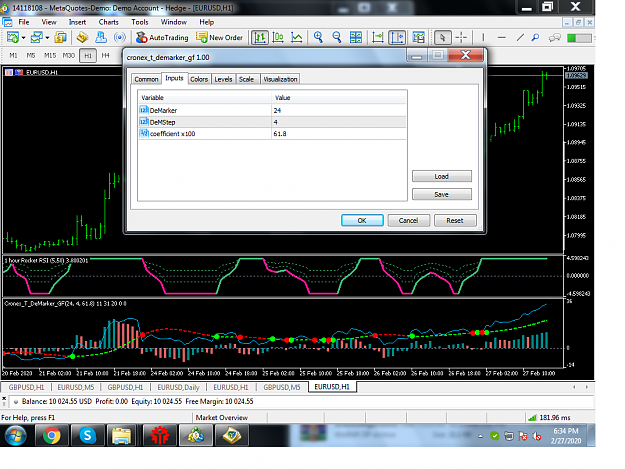This screenshot has height=469, width=625.
Task: Open the GBPUSD,M5 chart tab
Action: tap(282, 387)
